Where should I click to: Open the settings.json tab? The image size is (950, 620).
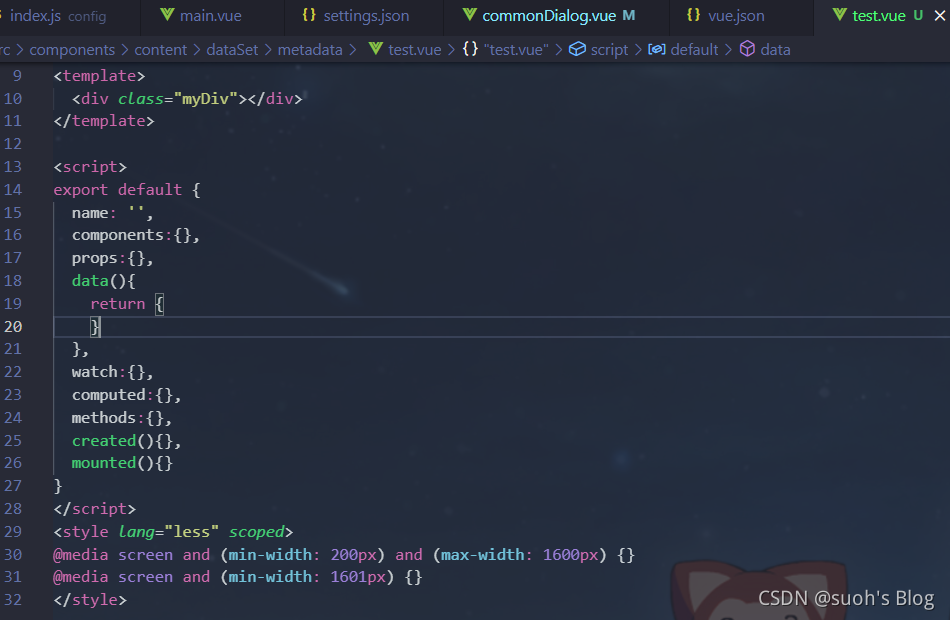pyautogui.click(x=366, y=16)
